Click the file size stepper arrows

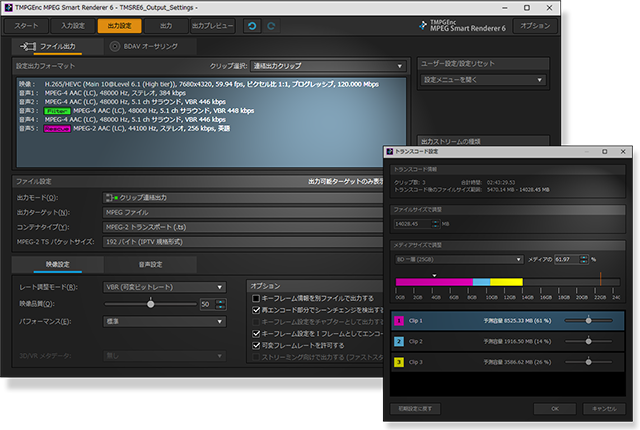pos(436,224)
